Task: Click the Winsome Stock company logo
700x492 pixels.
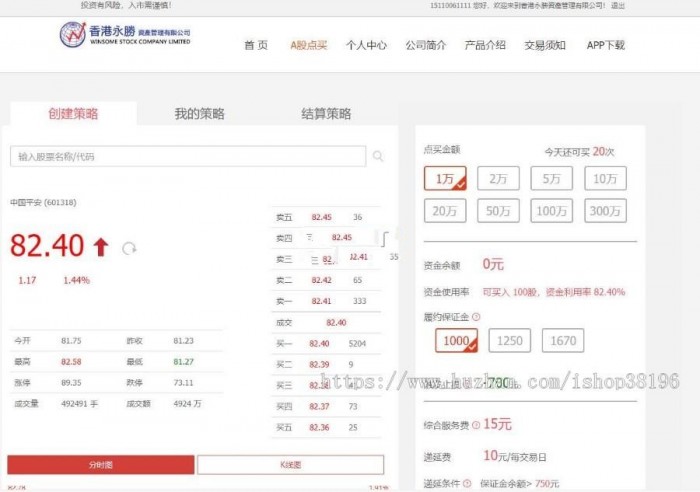Action: point(124,36)
